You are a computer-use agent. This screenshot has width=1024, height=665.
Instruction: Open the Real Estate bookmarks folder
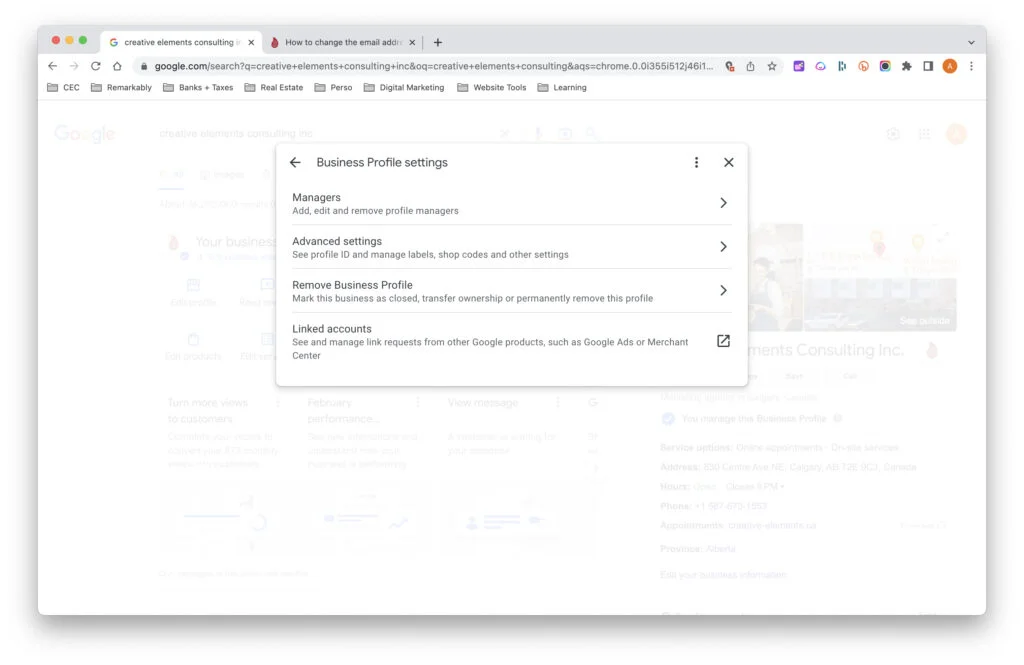tap(274, 88)
